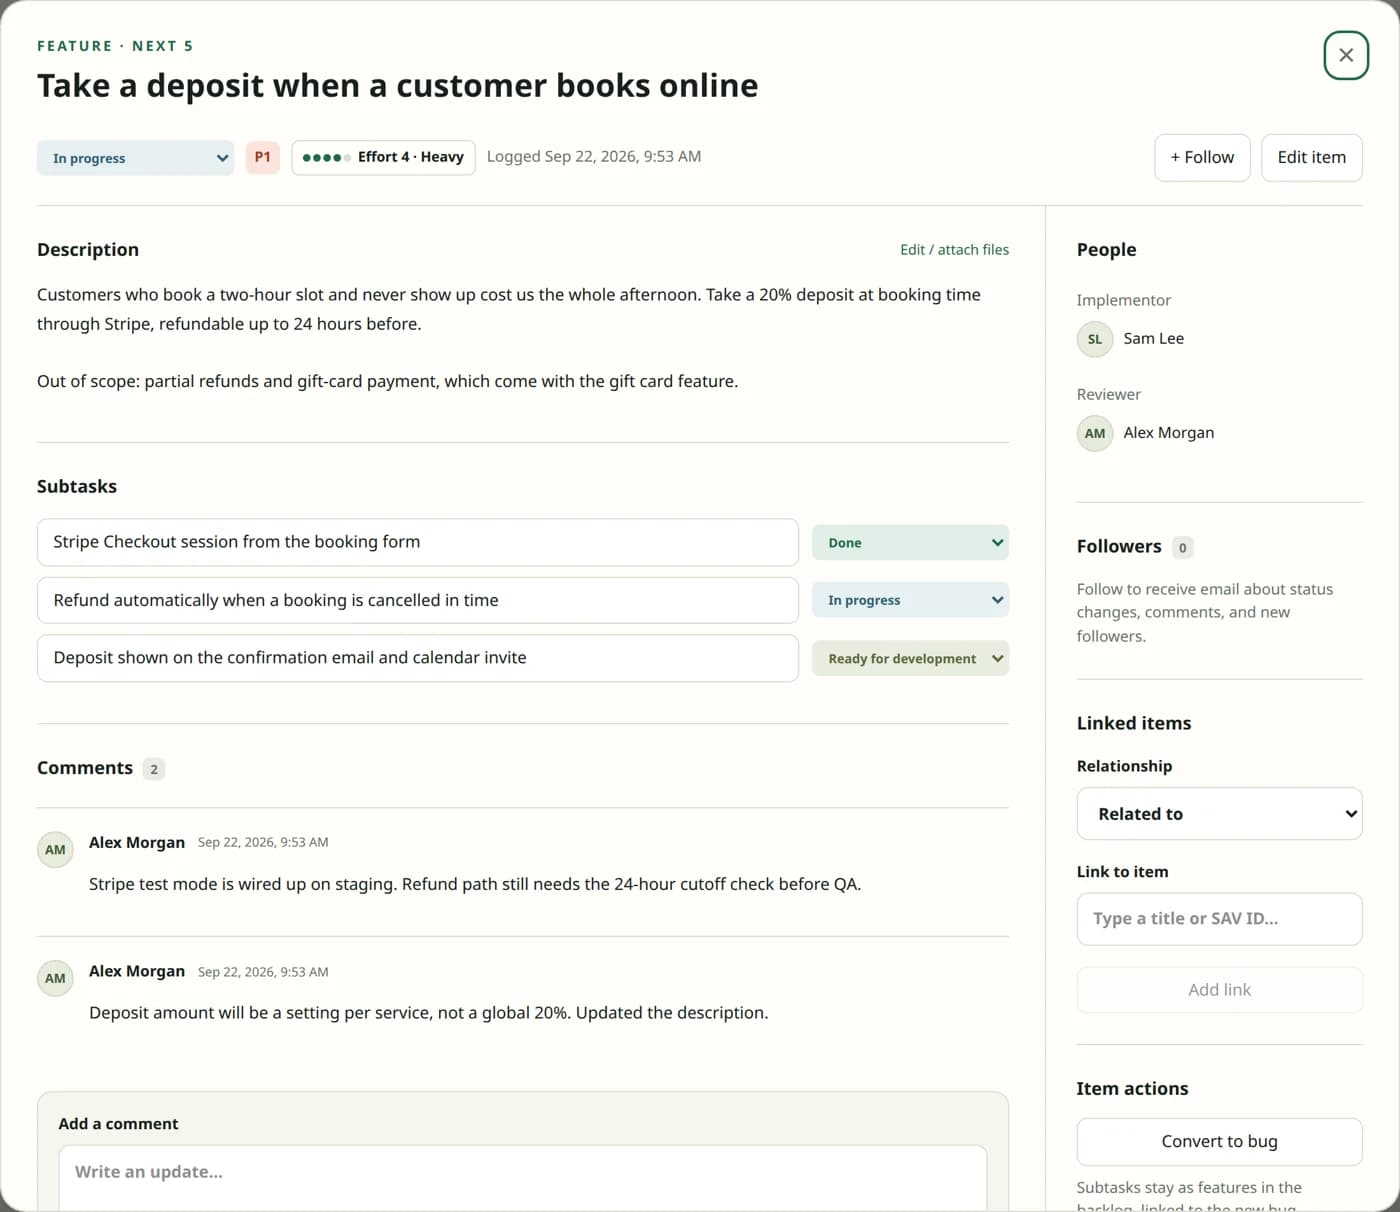This screenshot has height=1212, width=1400.
Task: Focus the Link to item search field
Action: pos(1219,919)
